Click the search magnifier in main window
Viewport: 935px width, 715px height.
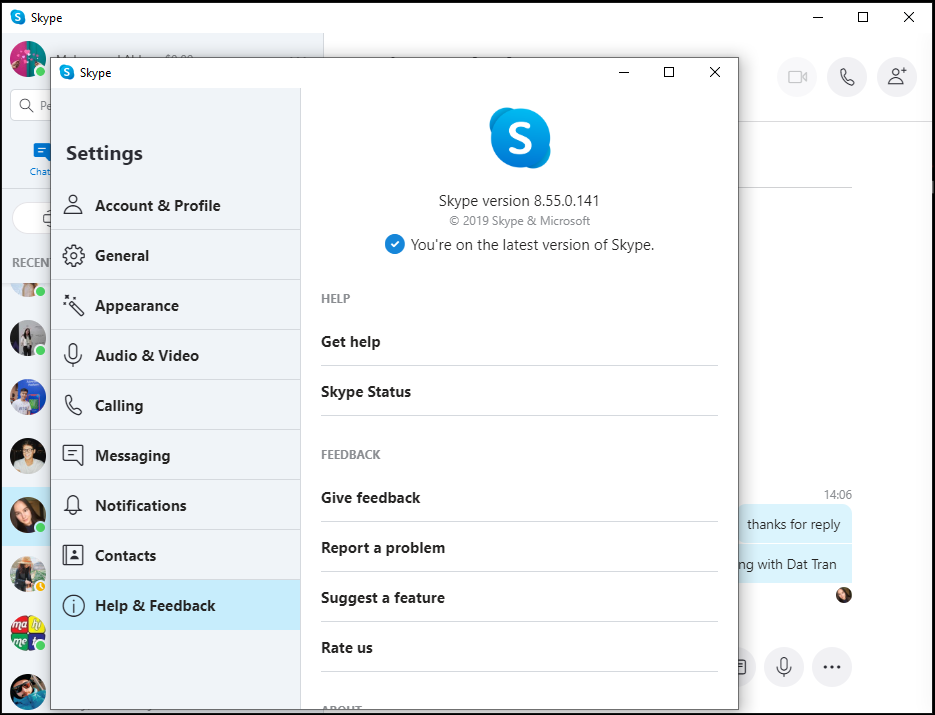pos(26,106)
